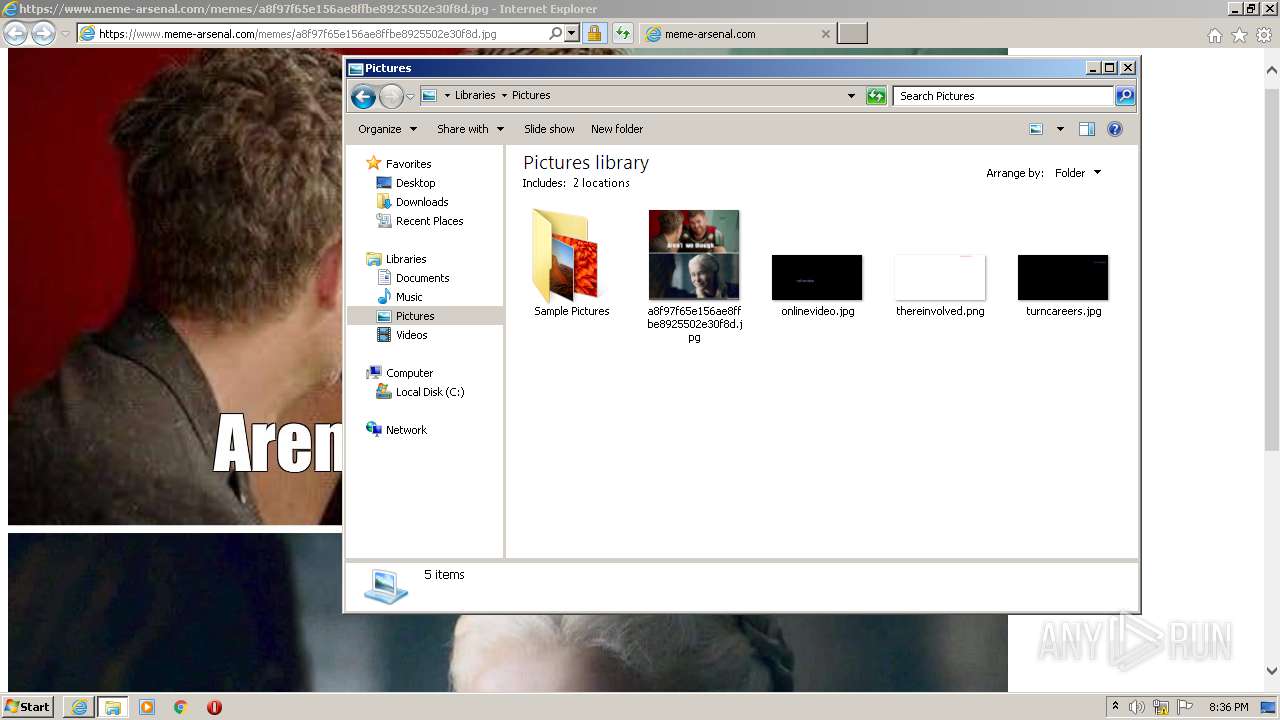Click the IE Tools gear icon
The image size is (1280, 720).
click(x=1264, y=35)
